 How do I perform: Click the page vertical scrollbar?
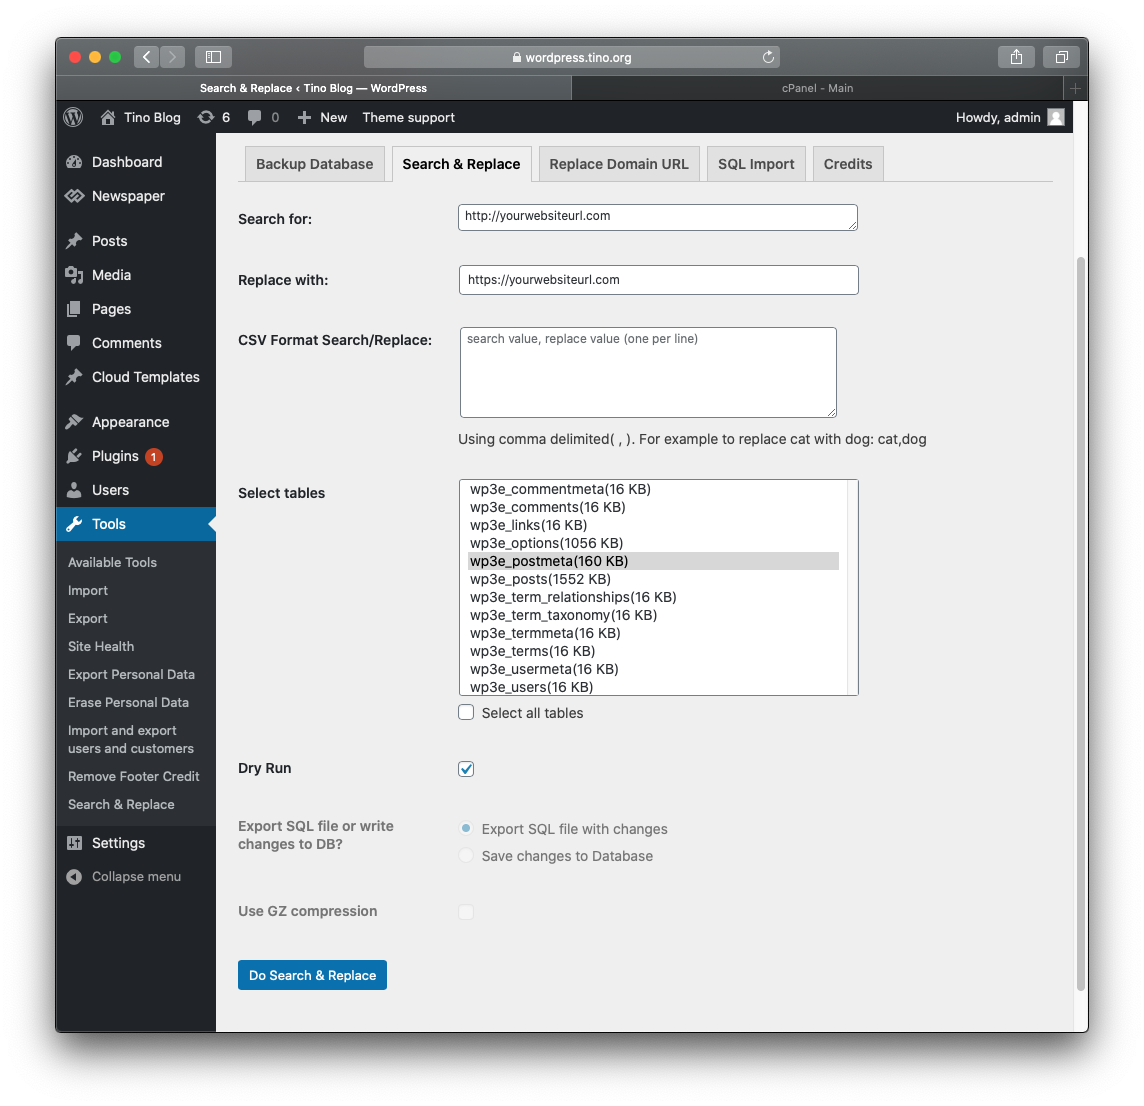click(1081, 624)
